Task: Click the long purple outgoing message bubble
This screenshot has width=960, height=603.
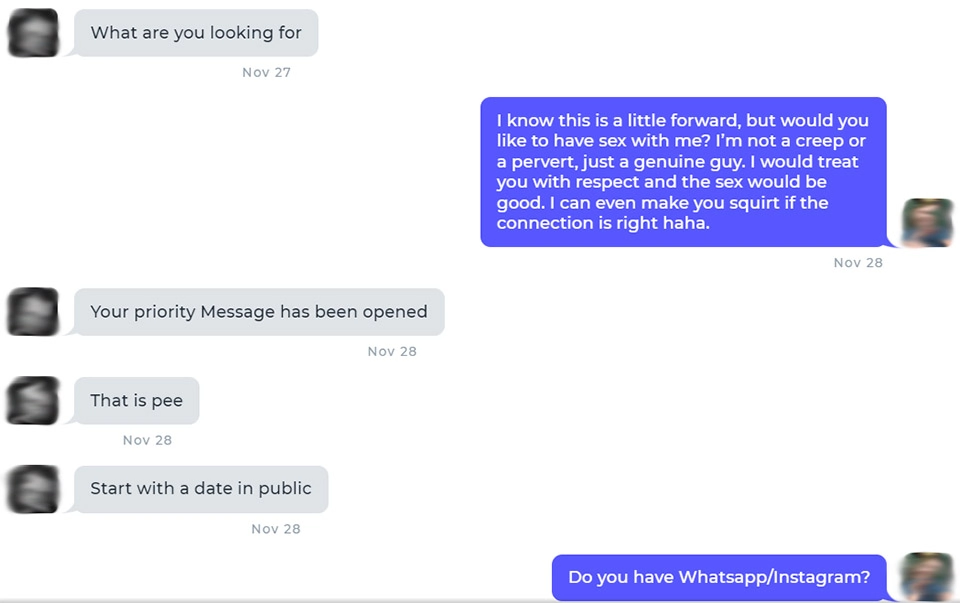Action: tap(683, 171)
